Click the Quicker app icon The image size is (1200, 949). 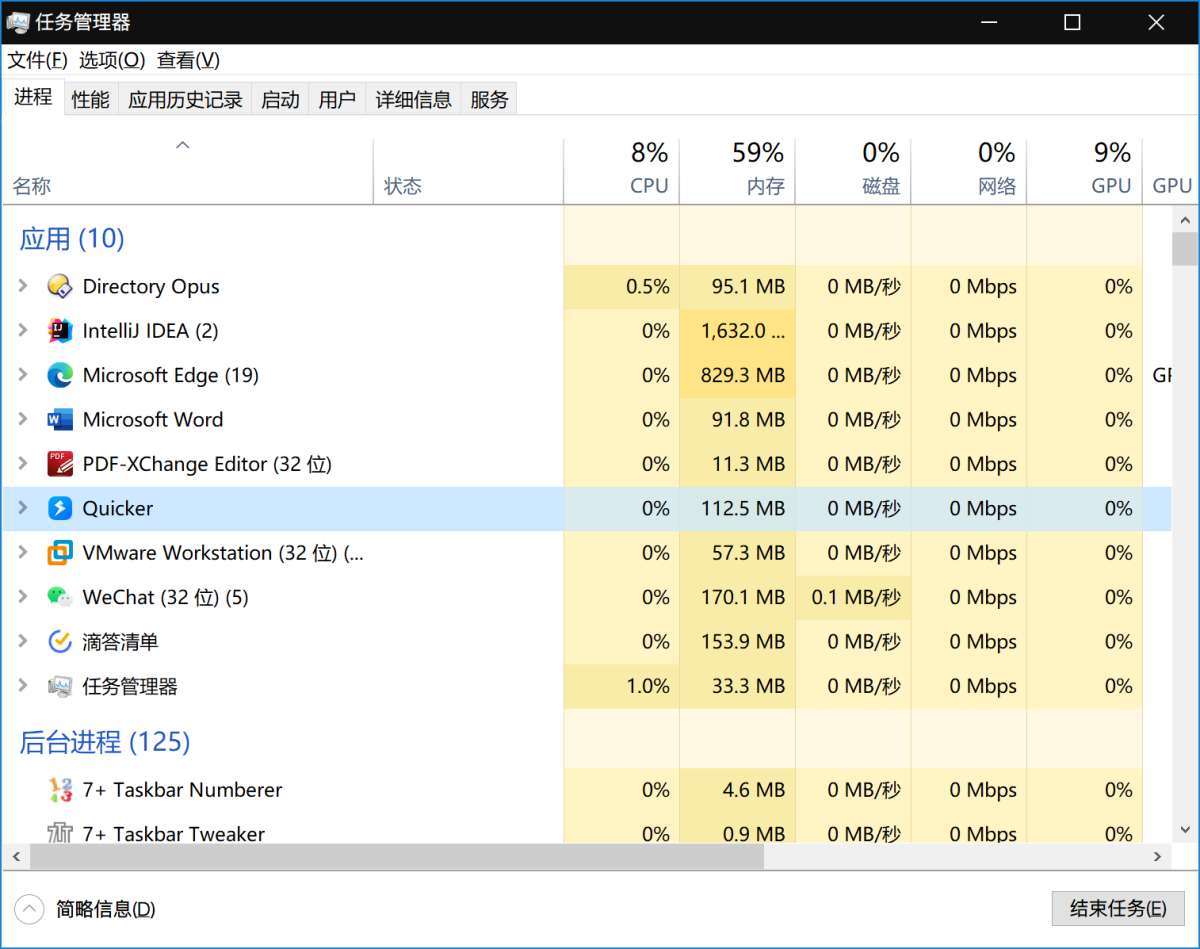(x=60, y=508)
